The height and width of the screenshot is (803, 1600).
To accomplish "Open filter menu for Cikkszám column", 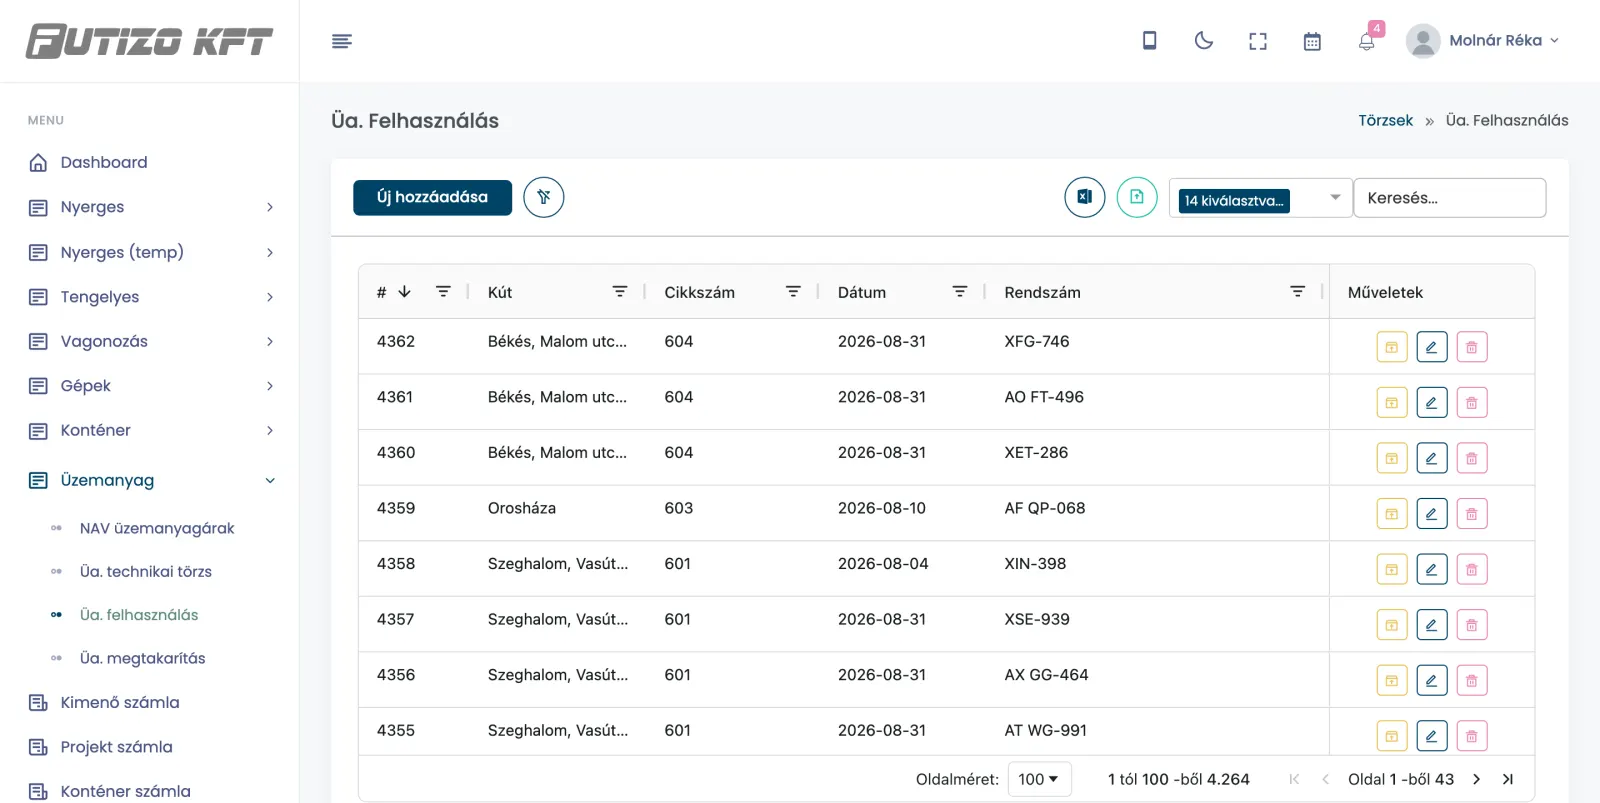I will pos(793,291).
